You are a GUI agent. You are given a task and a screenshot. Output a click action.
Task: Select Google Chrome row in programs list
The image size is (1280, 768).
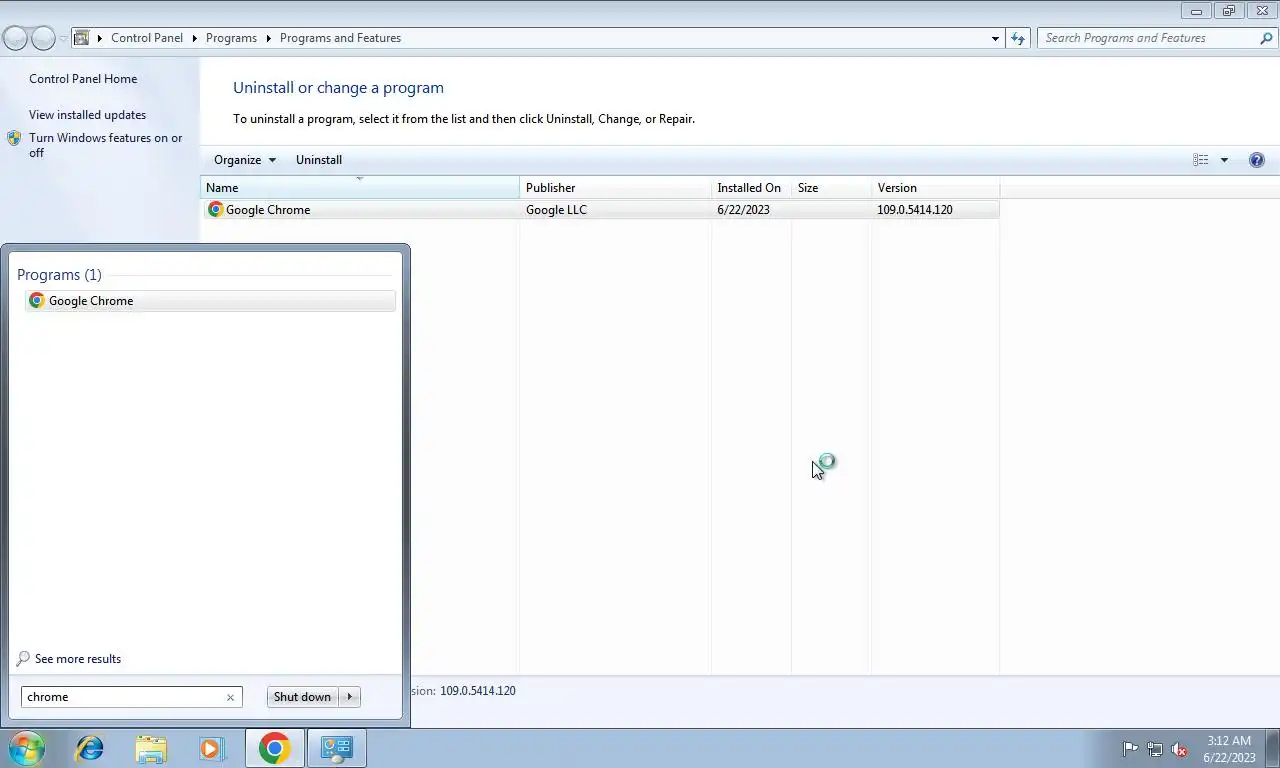[601, 210]
